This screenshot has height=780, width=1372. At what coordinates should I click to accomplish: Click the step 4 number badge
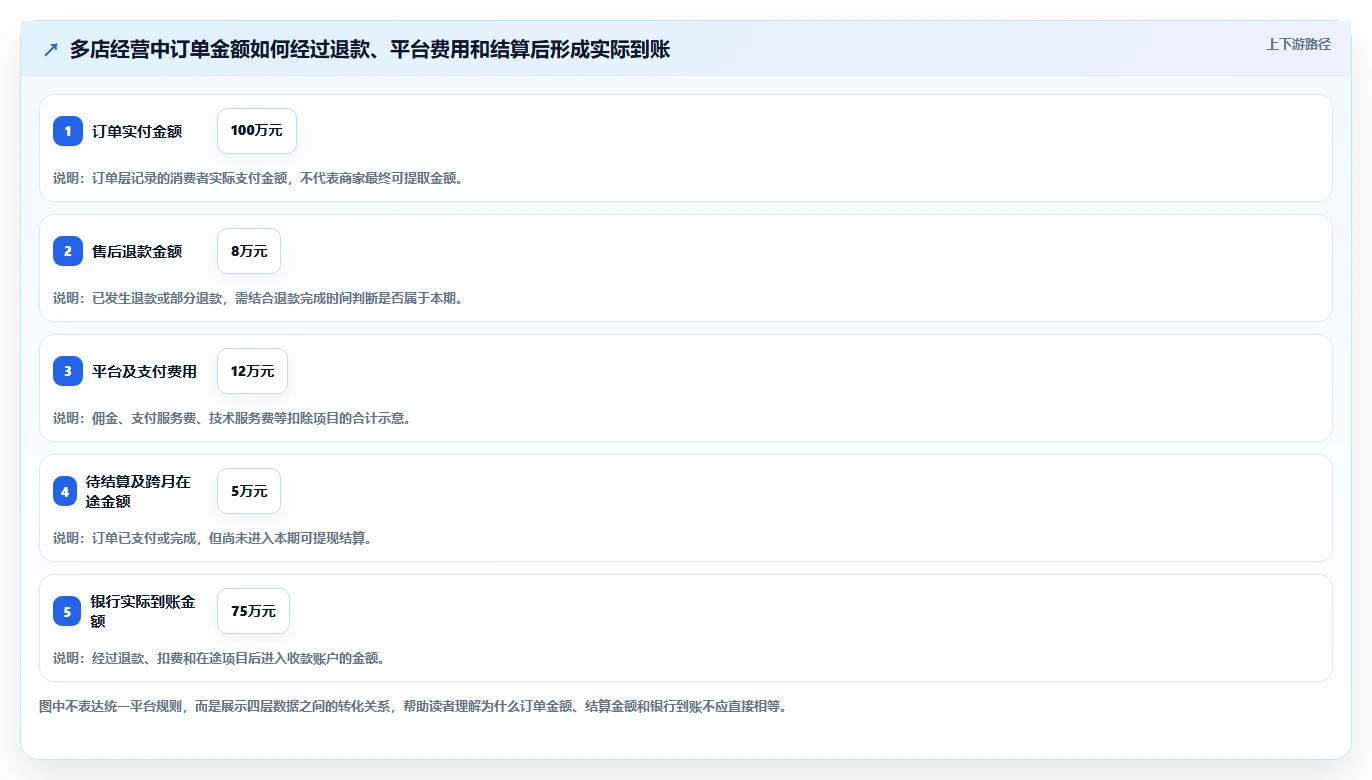coord(65,491)
